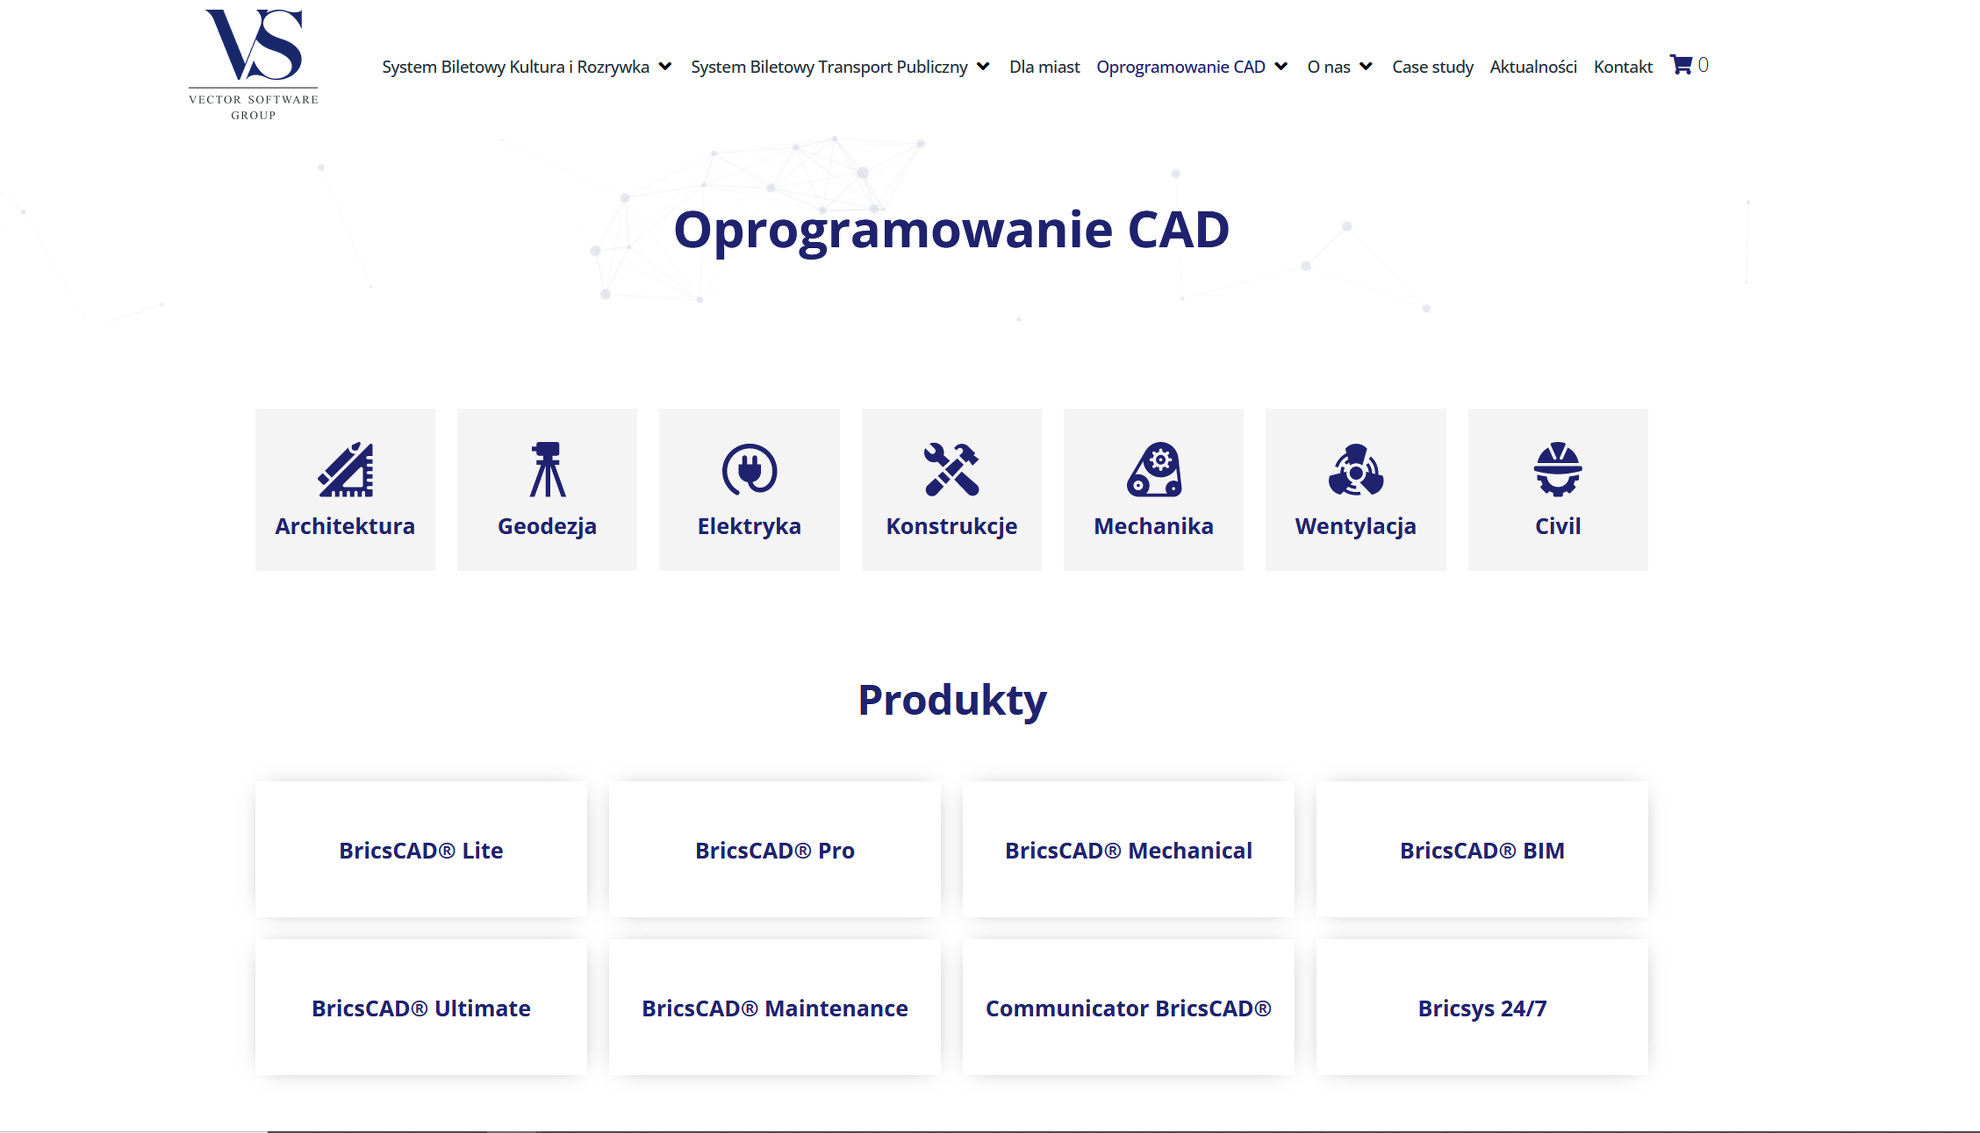The width and height of the screenshot is (1980, 1133).
Task: Click the Vector Software Group logo
Action: tap(253, 65)
